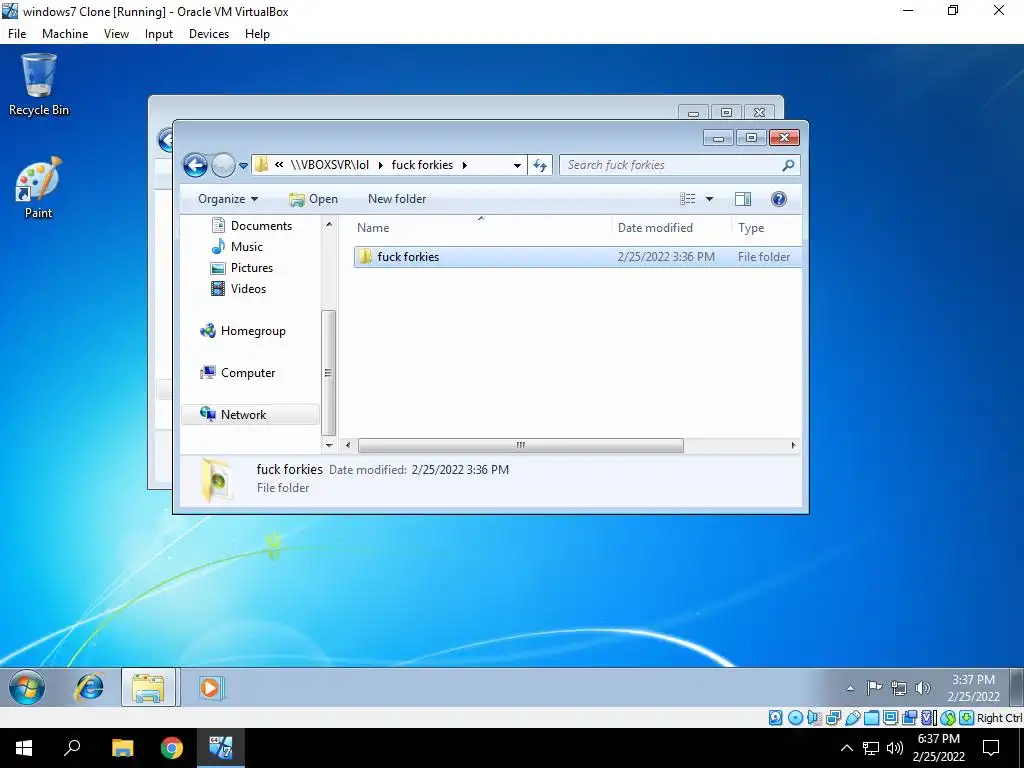Viewport: 1024px width, 768px height.
Task: Open the VirtualBox Machine menu
Action: 65,34
